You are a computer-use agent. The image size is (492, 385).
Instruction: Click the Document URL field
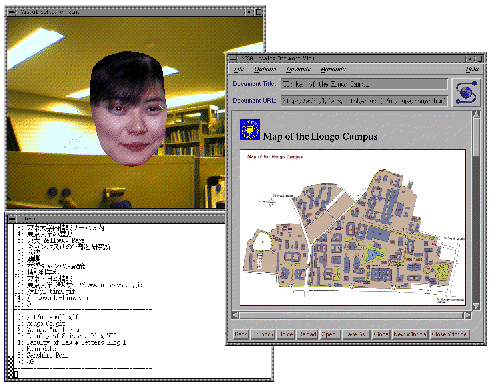pyautogui.click(x=364, y=100)
